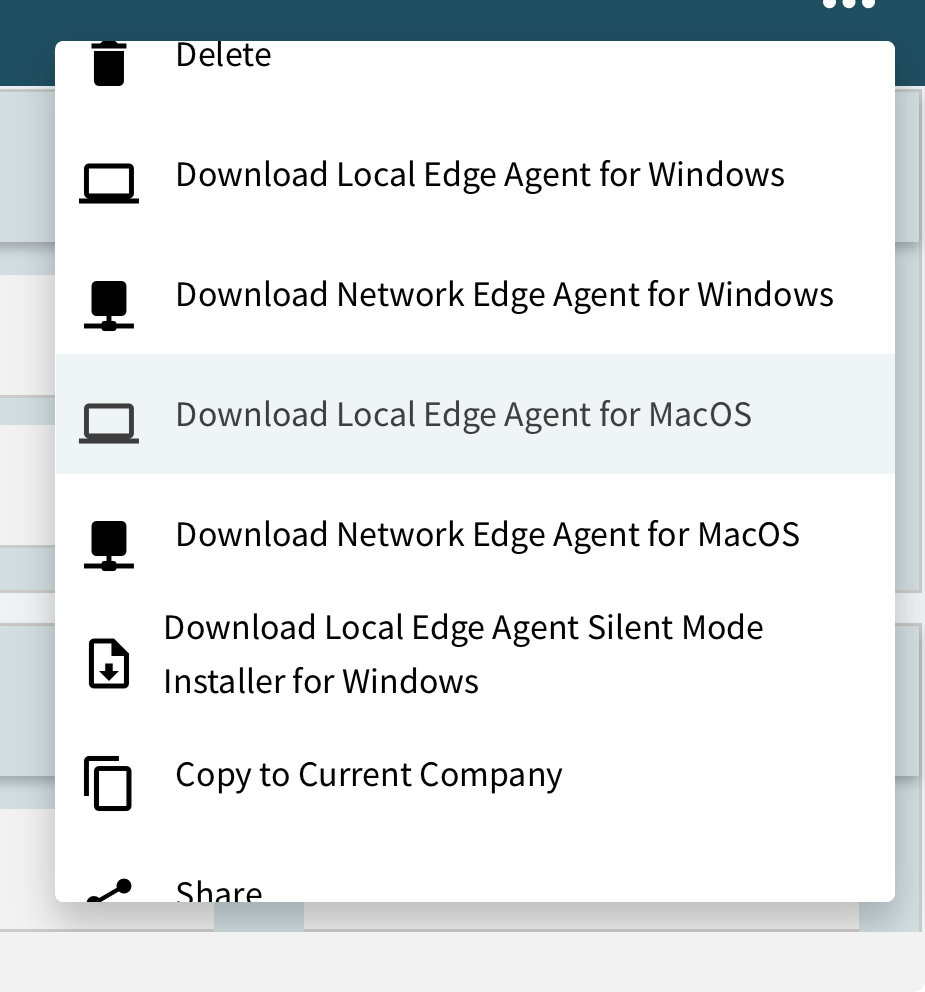925x992 pixels.
Task: Click the trash can icon beside Delete
Action: coord(109,62)
